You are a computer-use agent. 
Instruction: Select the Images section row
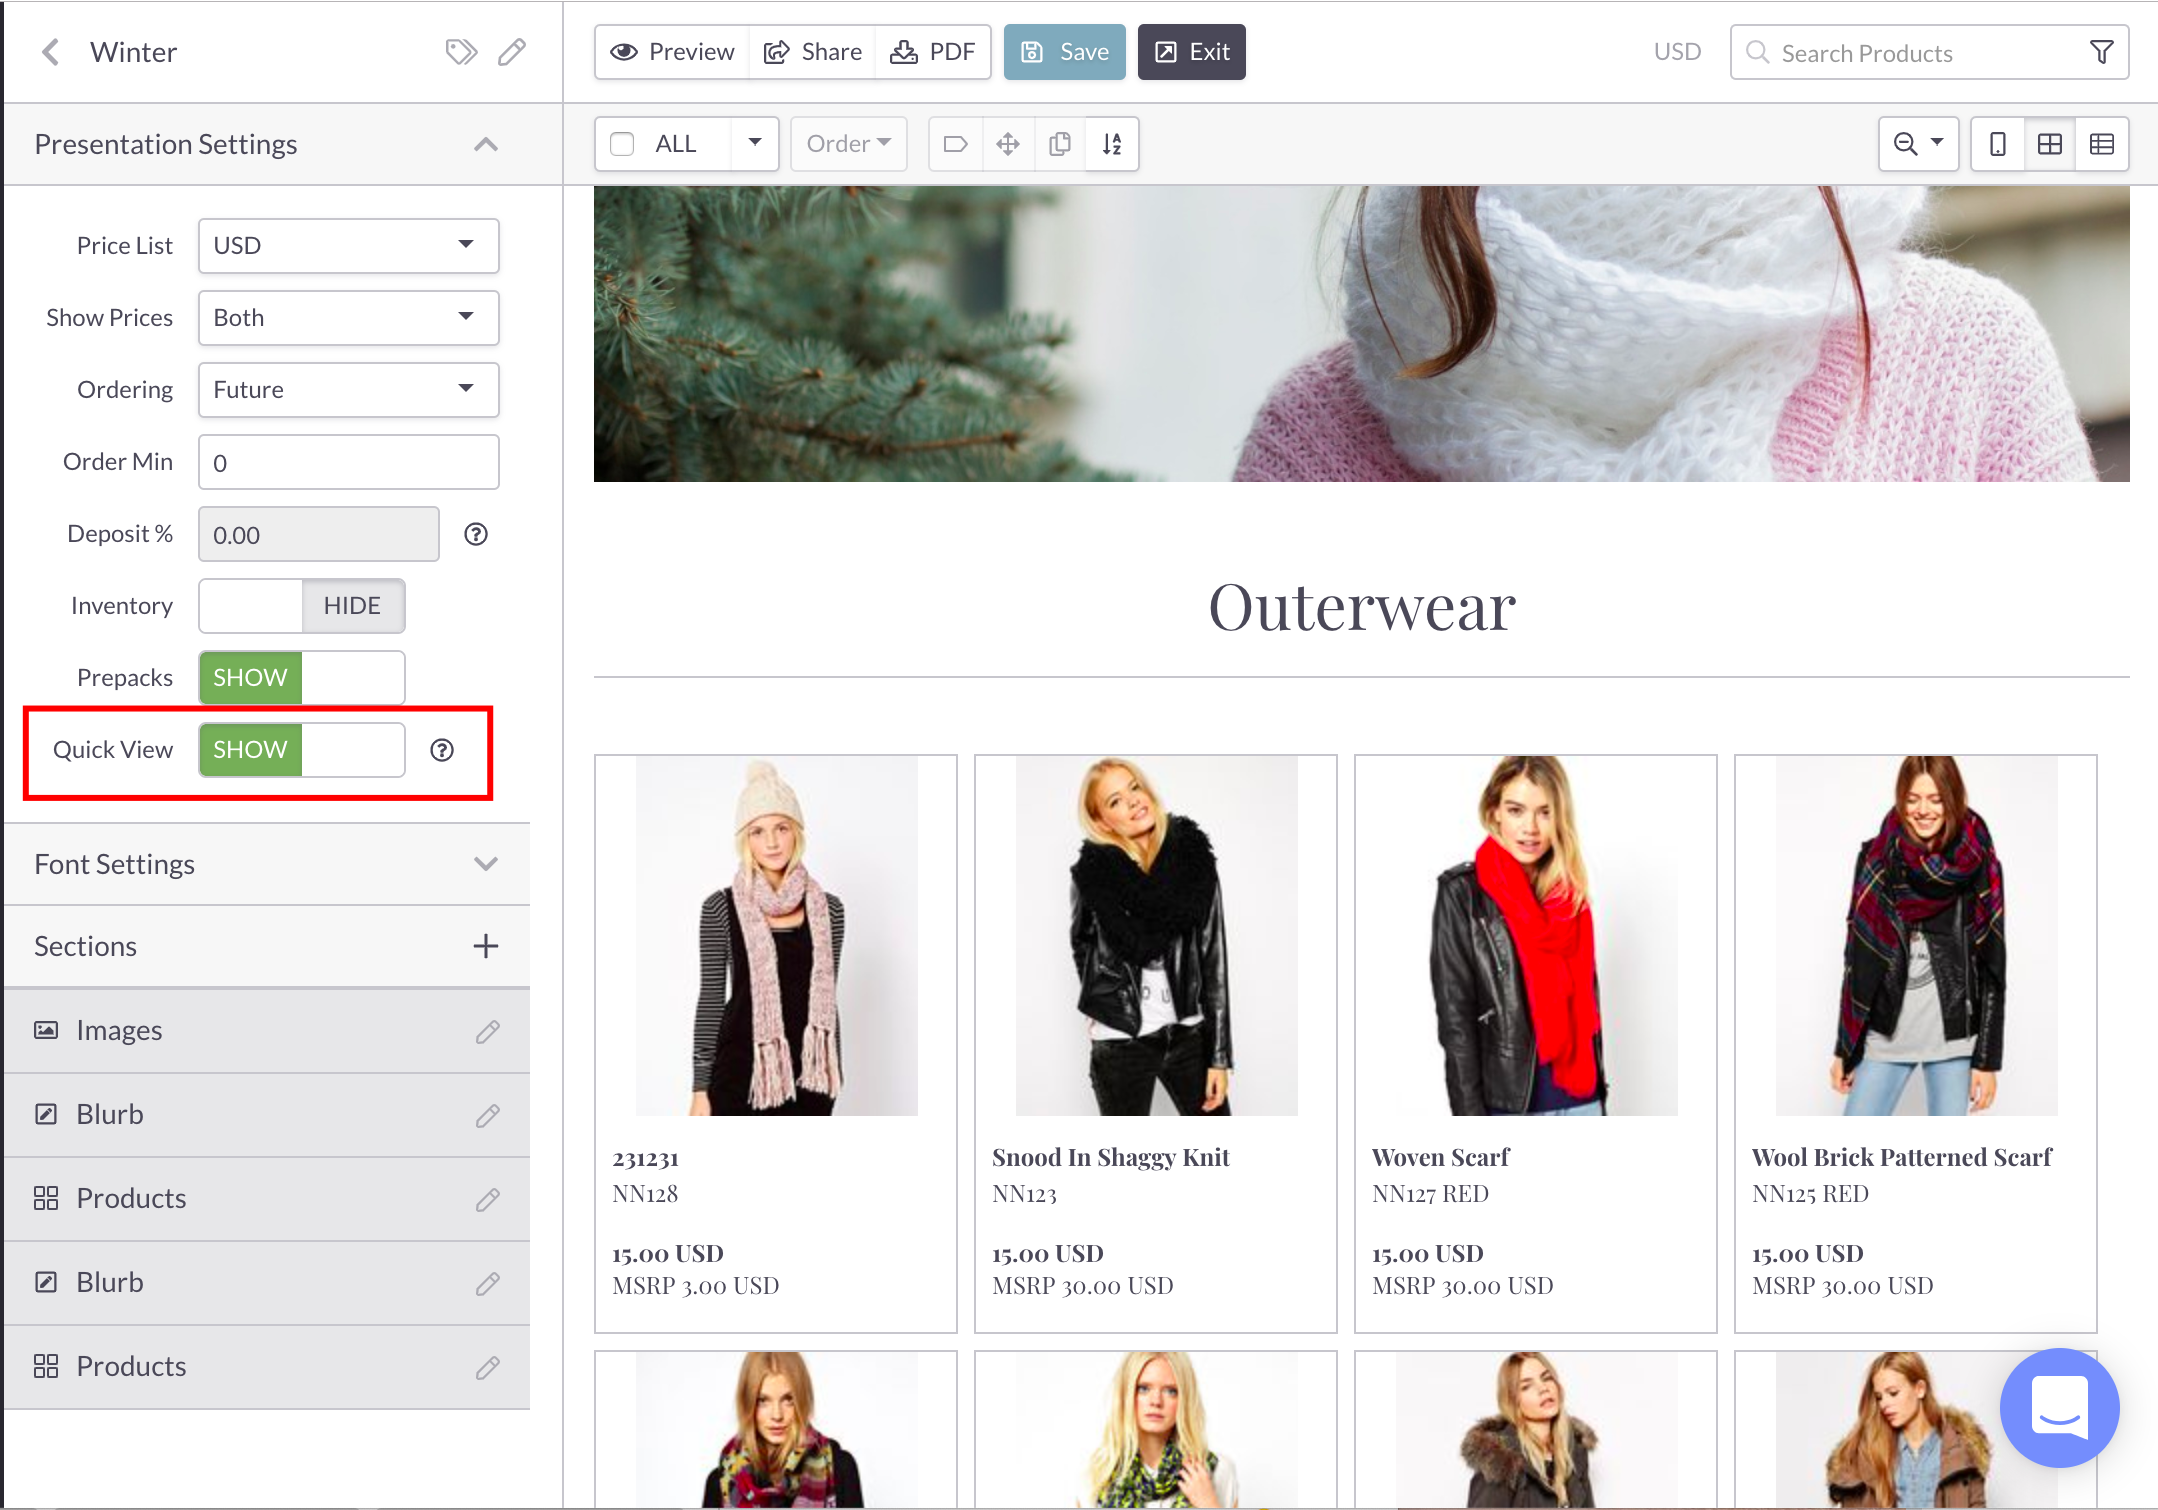click(x=267, y=1031)
